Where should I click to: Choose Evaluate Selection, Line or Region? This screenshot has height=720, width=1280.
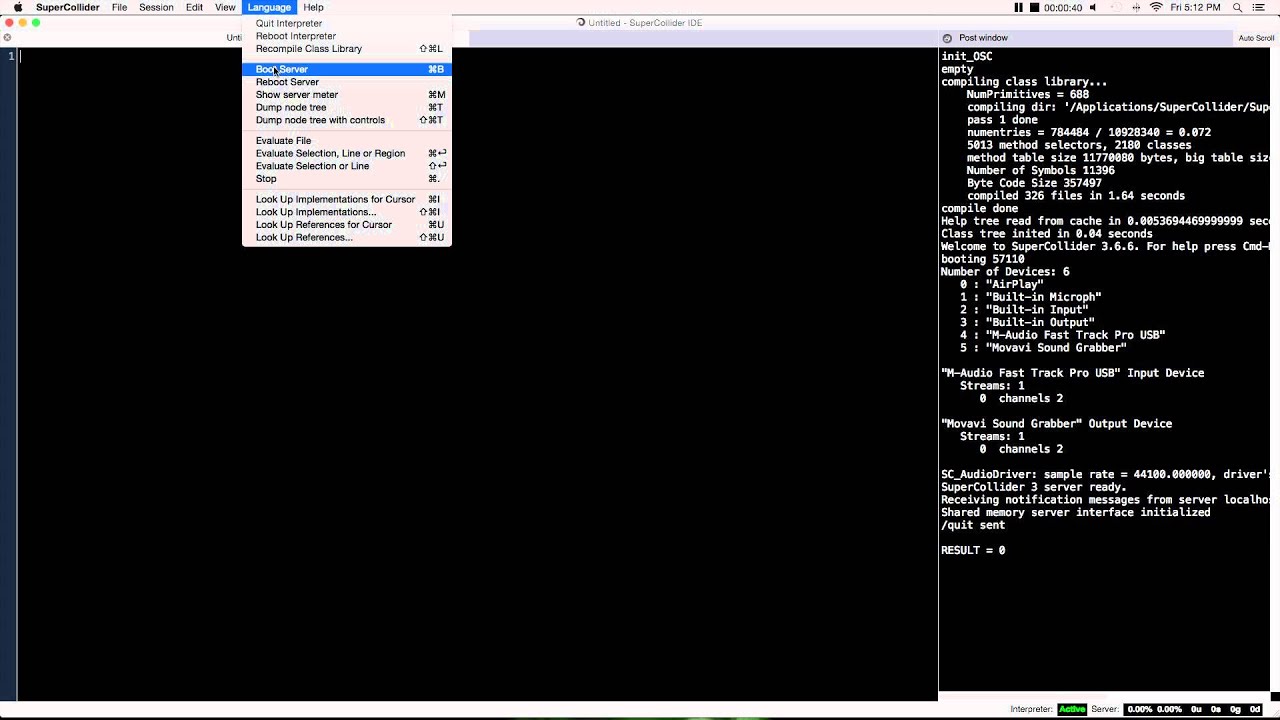(x=347, y=153)
